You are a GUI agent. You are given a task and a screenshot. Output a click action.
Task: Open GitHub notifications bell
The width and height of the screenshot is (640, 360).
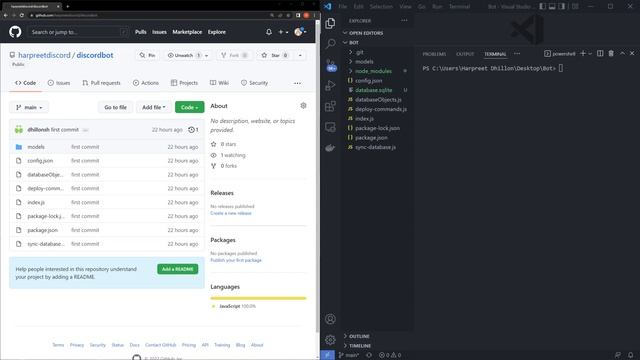coord(269,32)
